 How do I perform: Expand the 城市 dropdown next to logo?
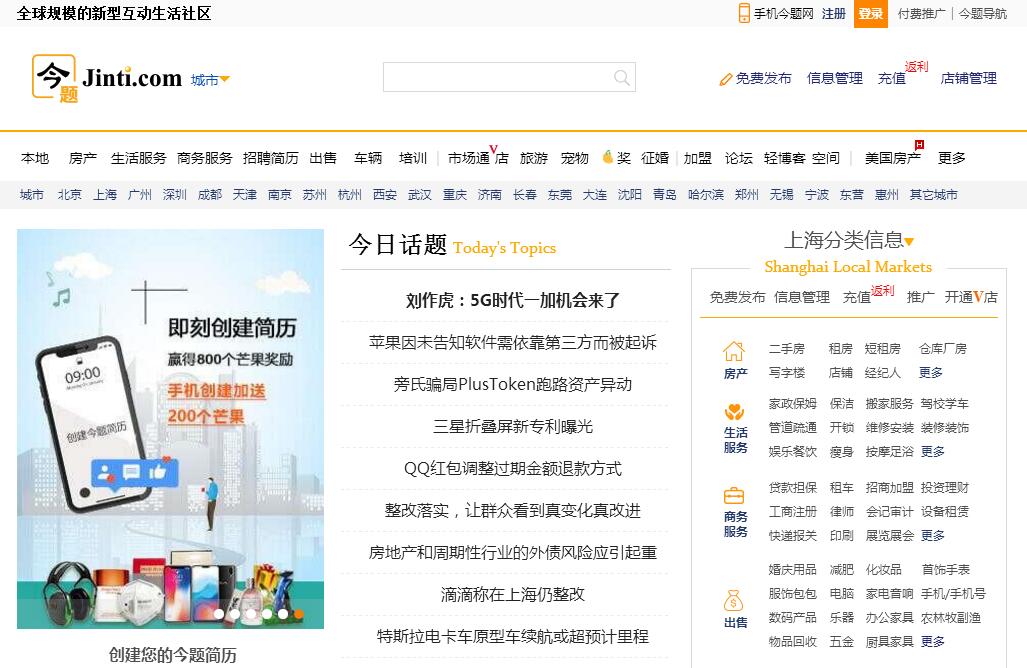pyautogui.click(x=210, y=80)
